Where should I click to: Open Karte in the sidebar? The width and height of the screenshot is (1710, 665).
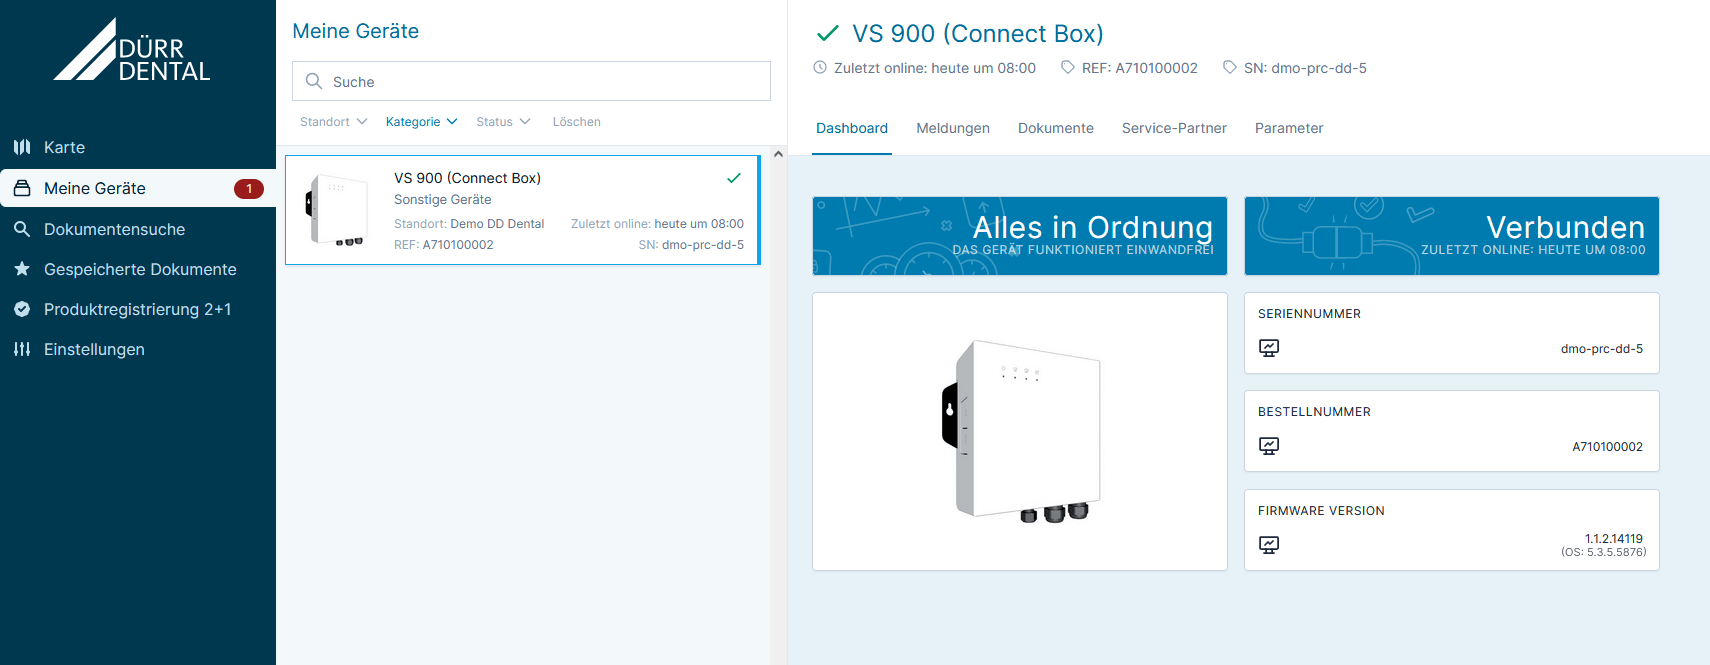click(x=138, y=147)
